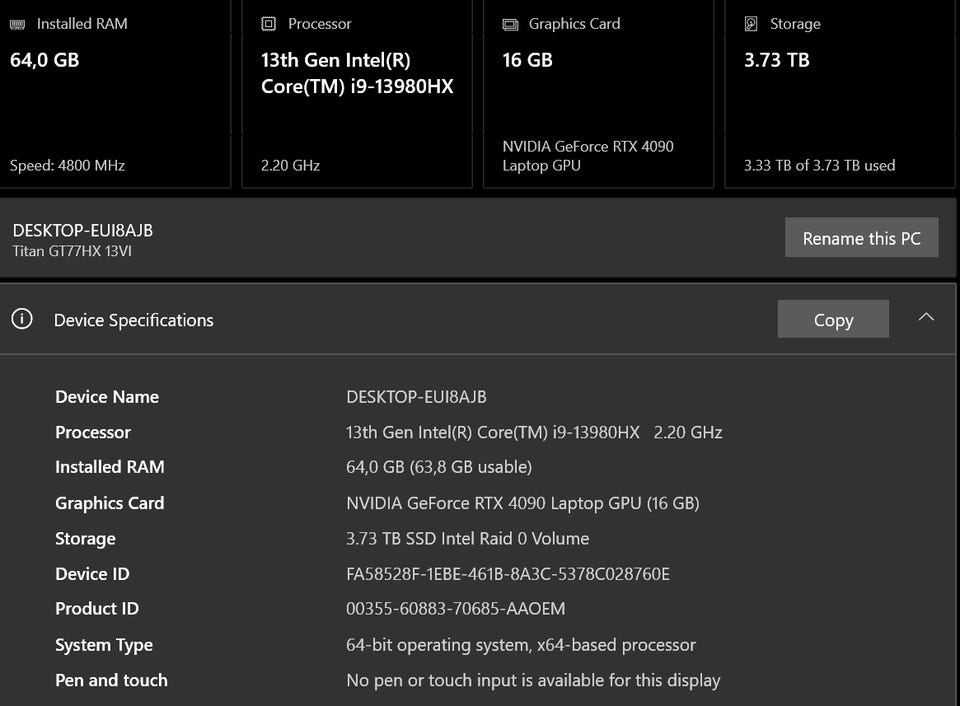Select Device ID value FA58528F-1EBE-461B-8A3C-5378C028760E
The width and height of the screenshot is (960, 706).
point(508,574)
